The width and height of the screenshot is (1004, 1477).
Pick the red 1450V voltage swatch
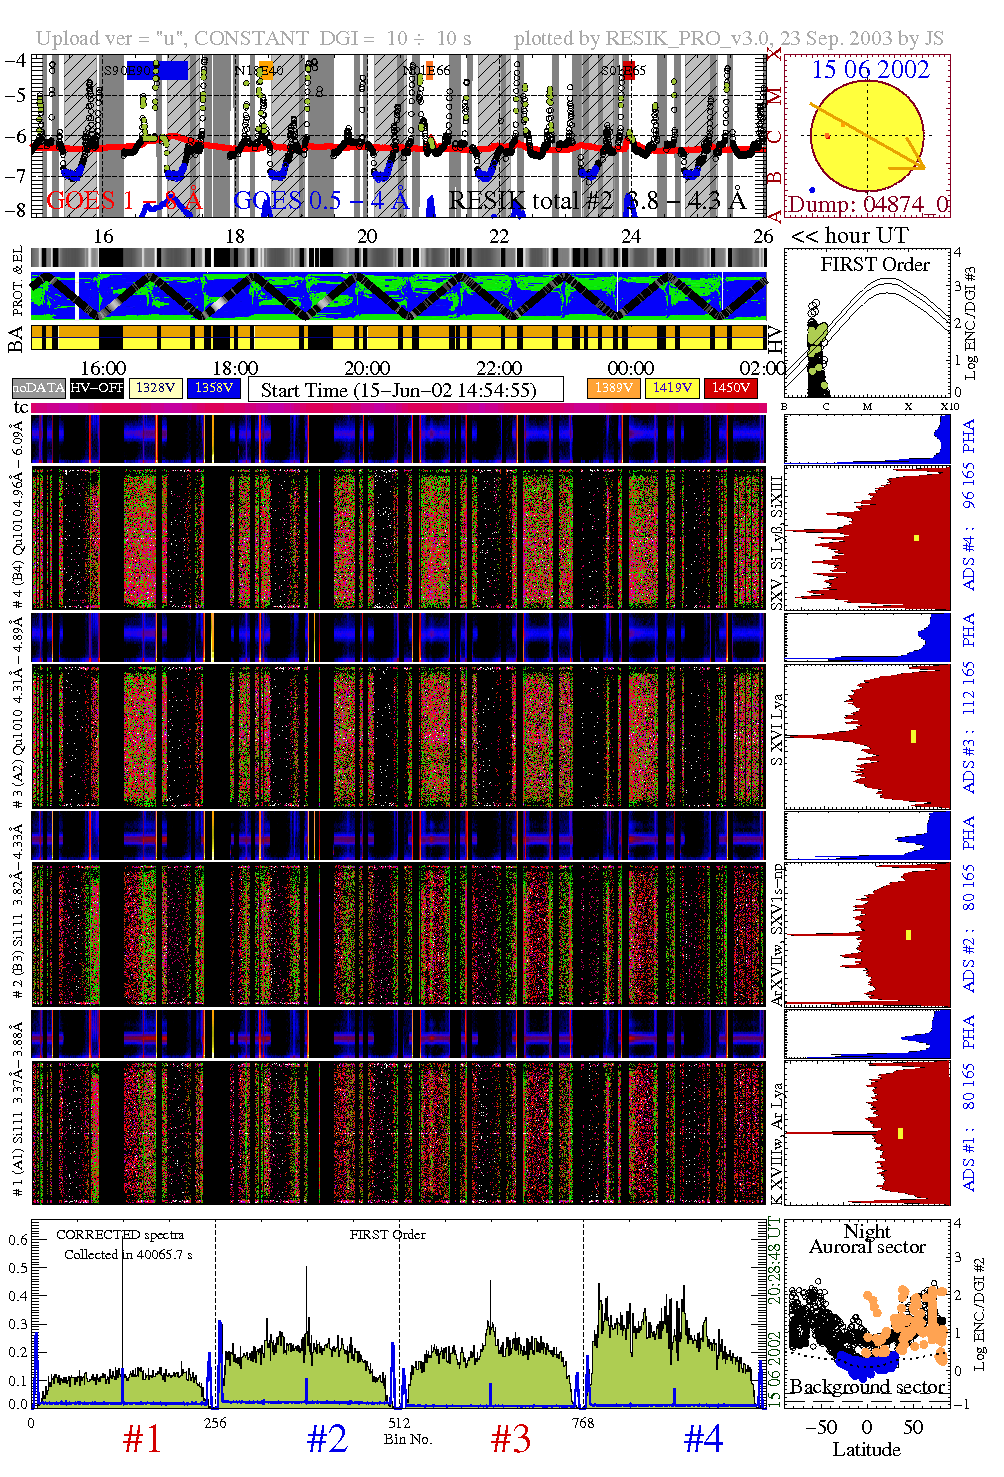[x=731, y=388]
